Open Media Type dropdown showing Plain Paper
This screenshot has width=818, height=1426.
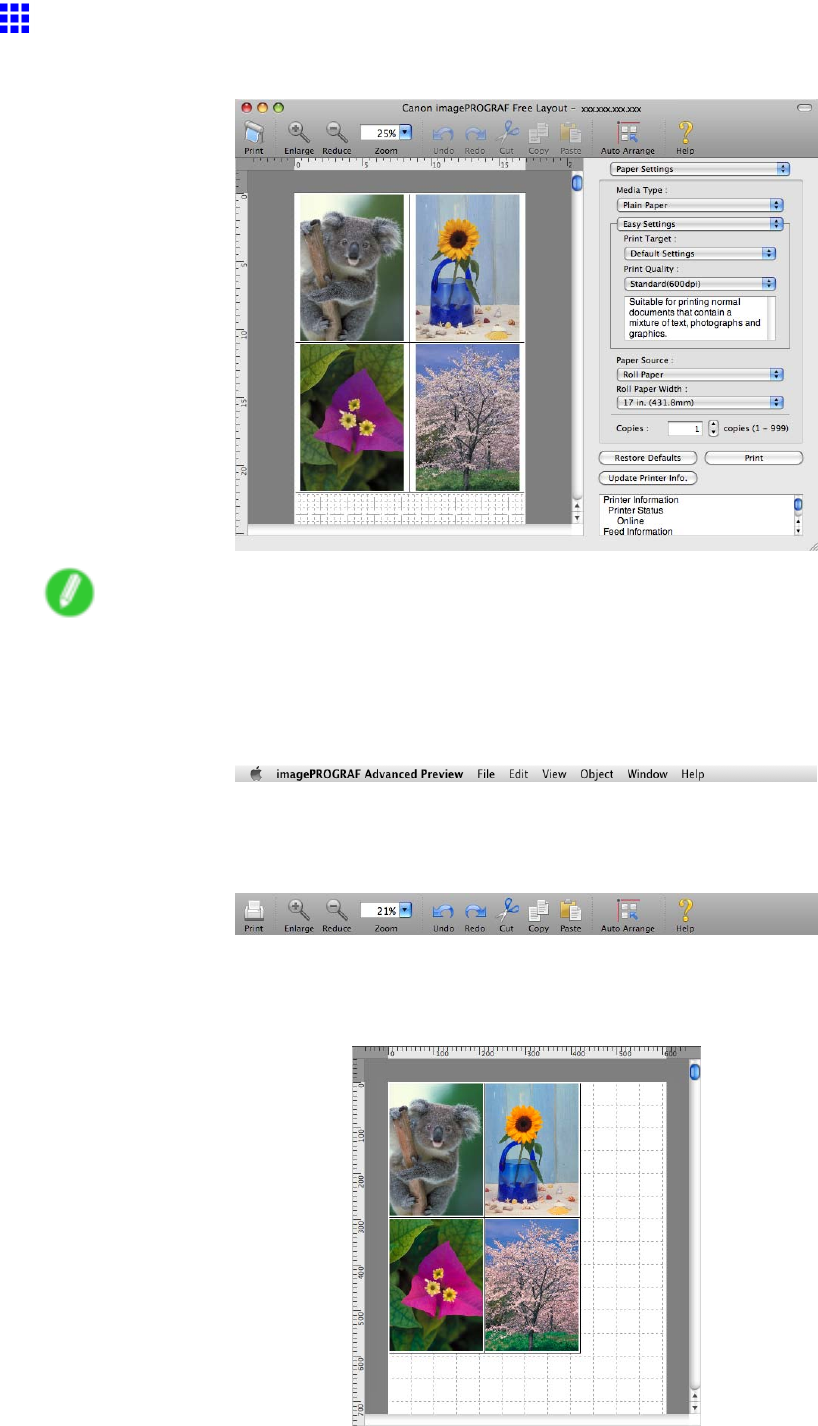[x=700, y=204]
